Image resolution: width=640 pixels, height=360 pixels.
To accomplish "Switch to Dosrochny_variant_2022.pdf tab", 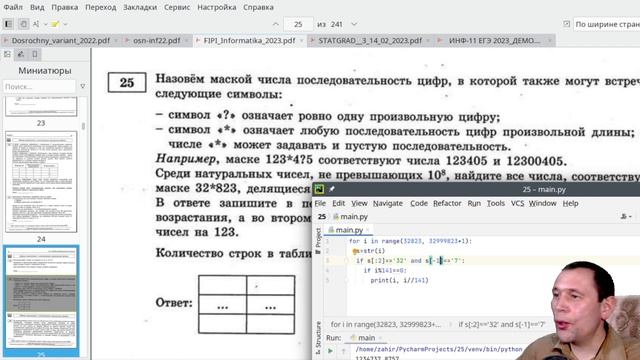I will point(60,40).
